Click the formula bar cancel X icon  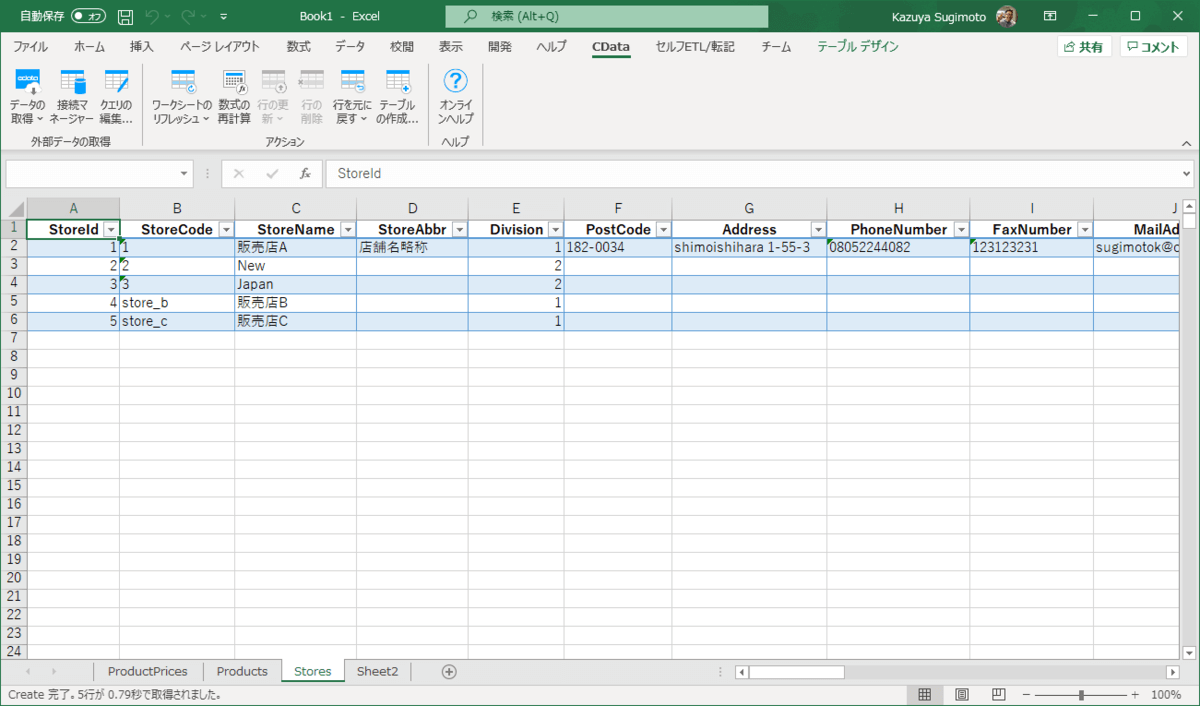[x=238, y=173]
